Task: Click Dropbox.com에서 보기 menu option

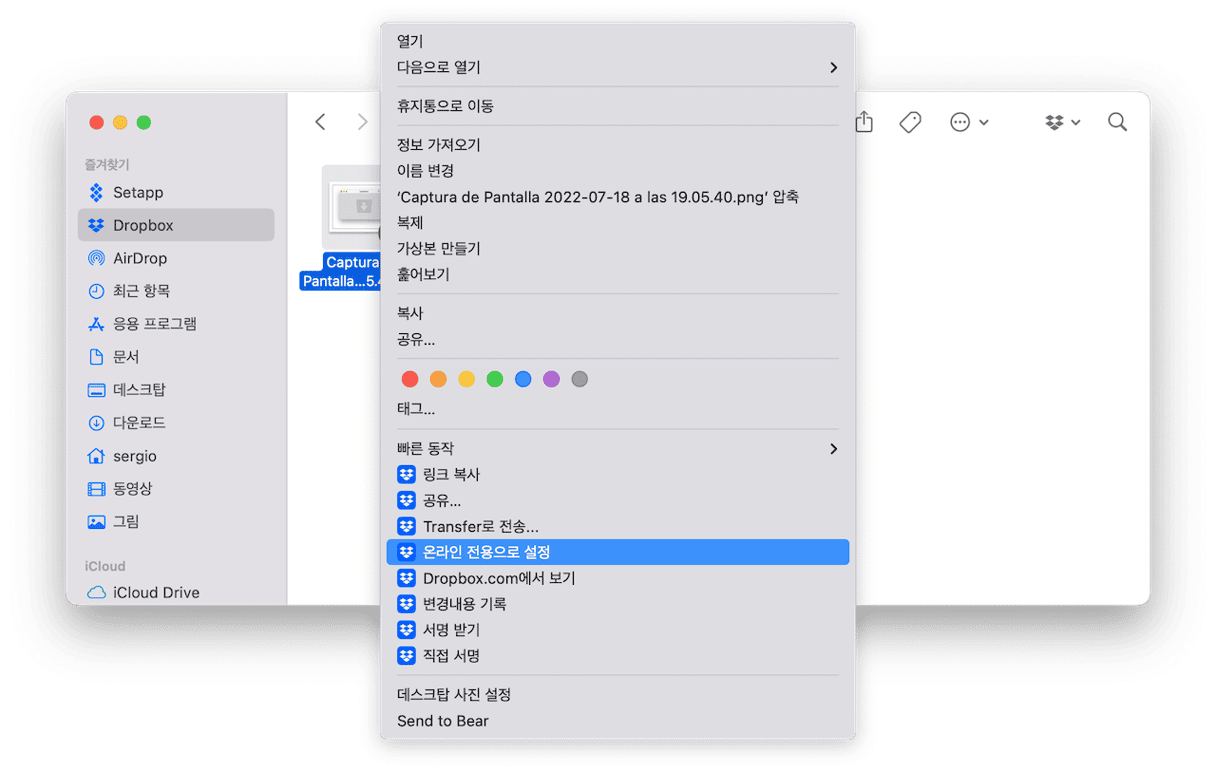Action: pos(499,578)
